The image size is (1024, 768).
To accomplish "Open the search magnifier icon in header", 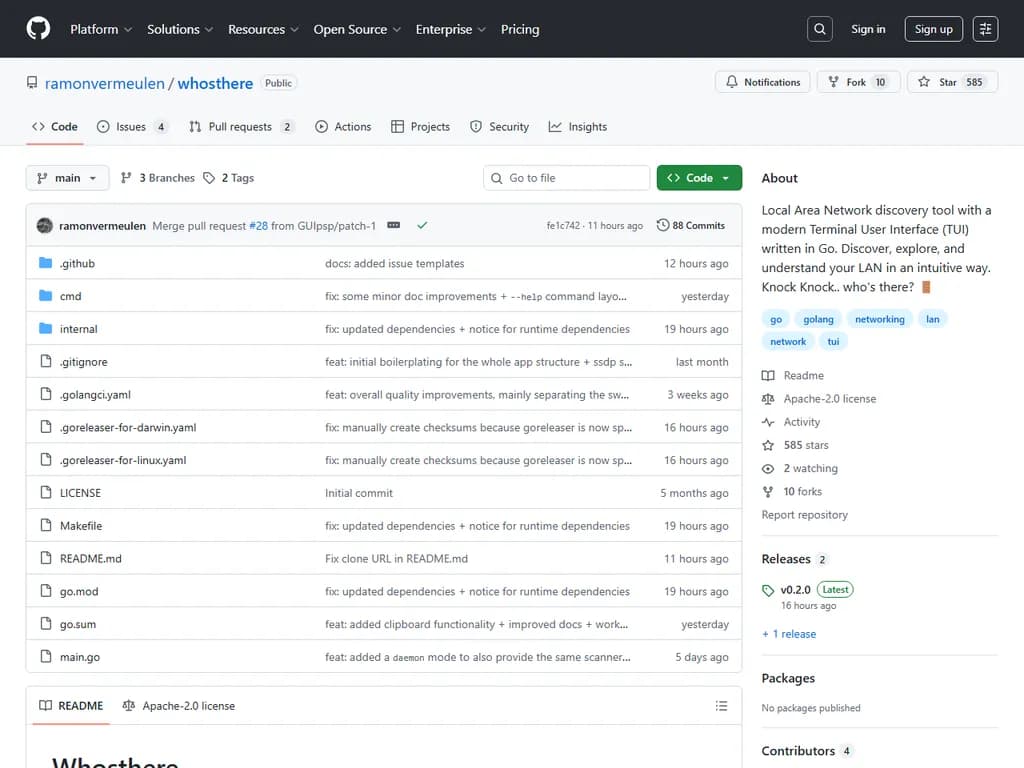I will [x=819, y=29].
